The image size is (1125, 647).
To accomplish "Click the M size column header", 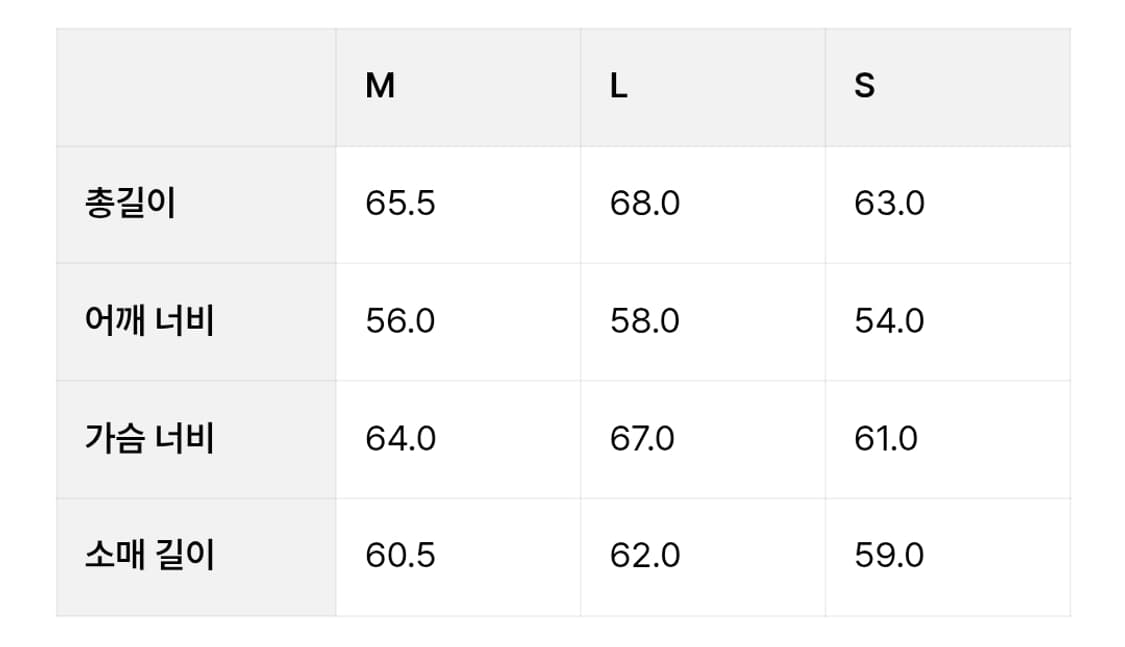I will (380, 87).
